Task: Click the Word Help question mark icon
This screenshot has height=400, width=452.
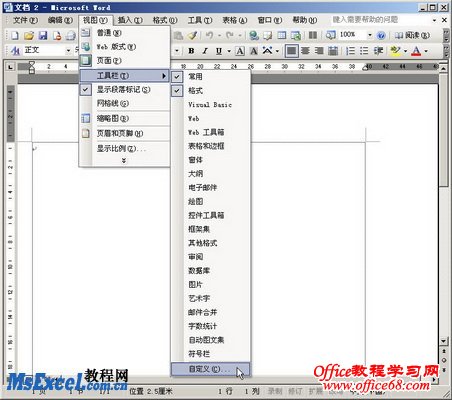Action: (x=381, y=35)
